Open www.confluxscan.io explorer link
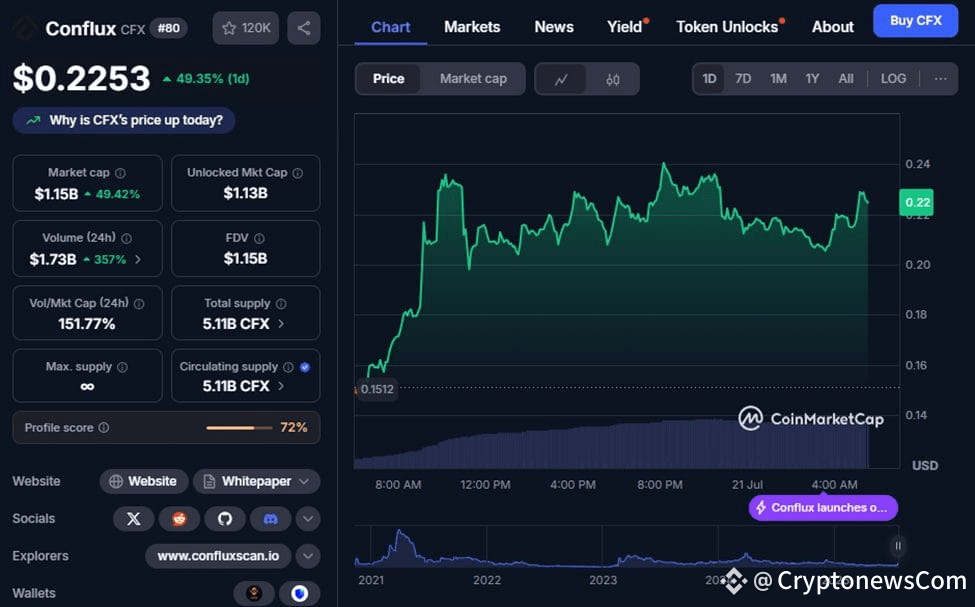This screenshot has width=975, height=607. click(218, 556)
